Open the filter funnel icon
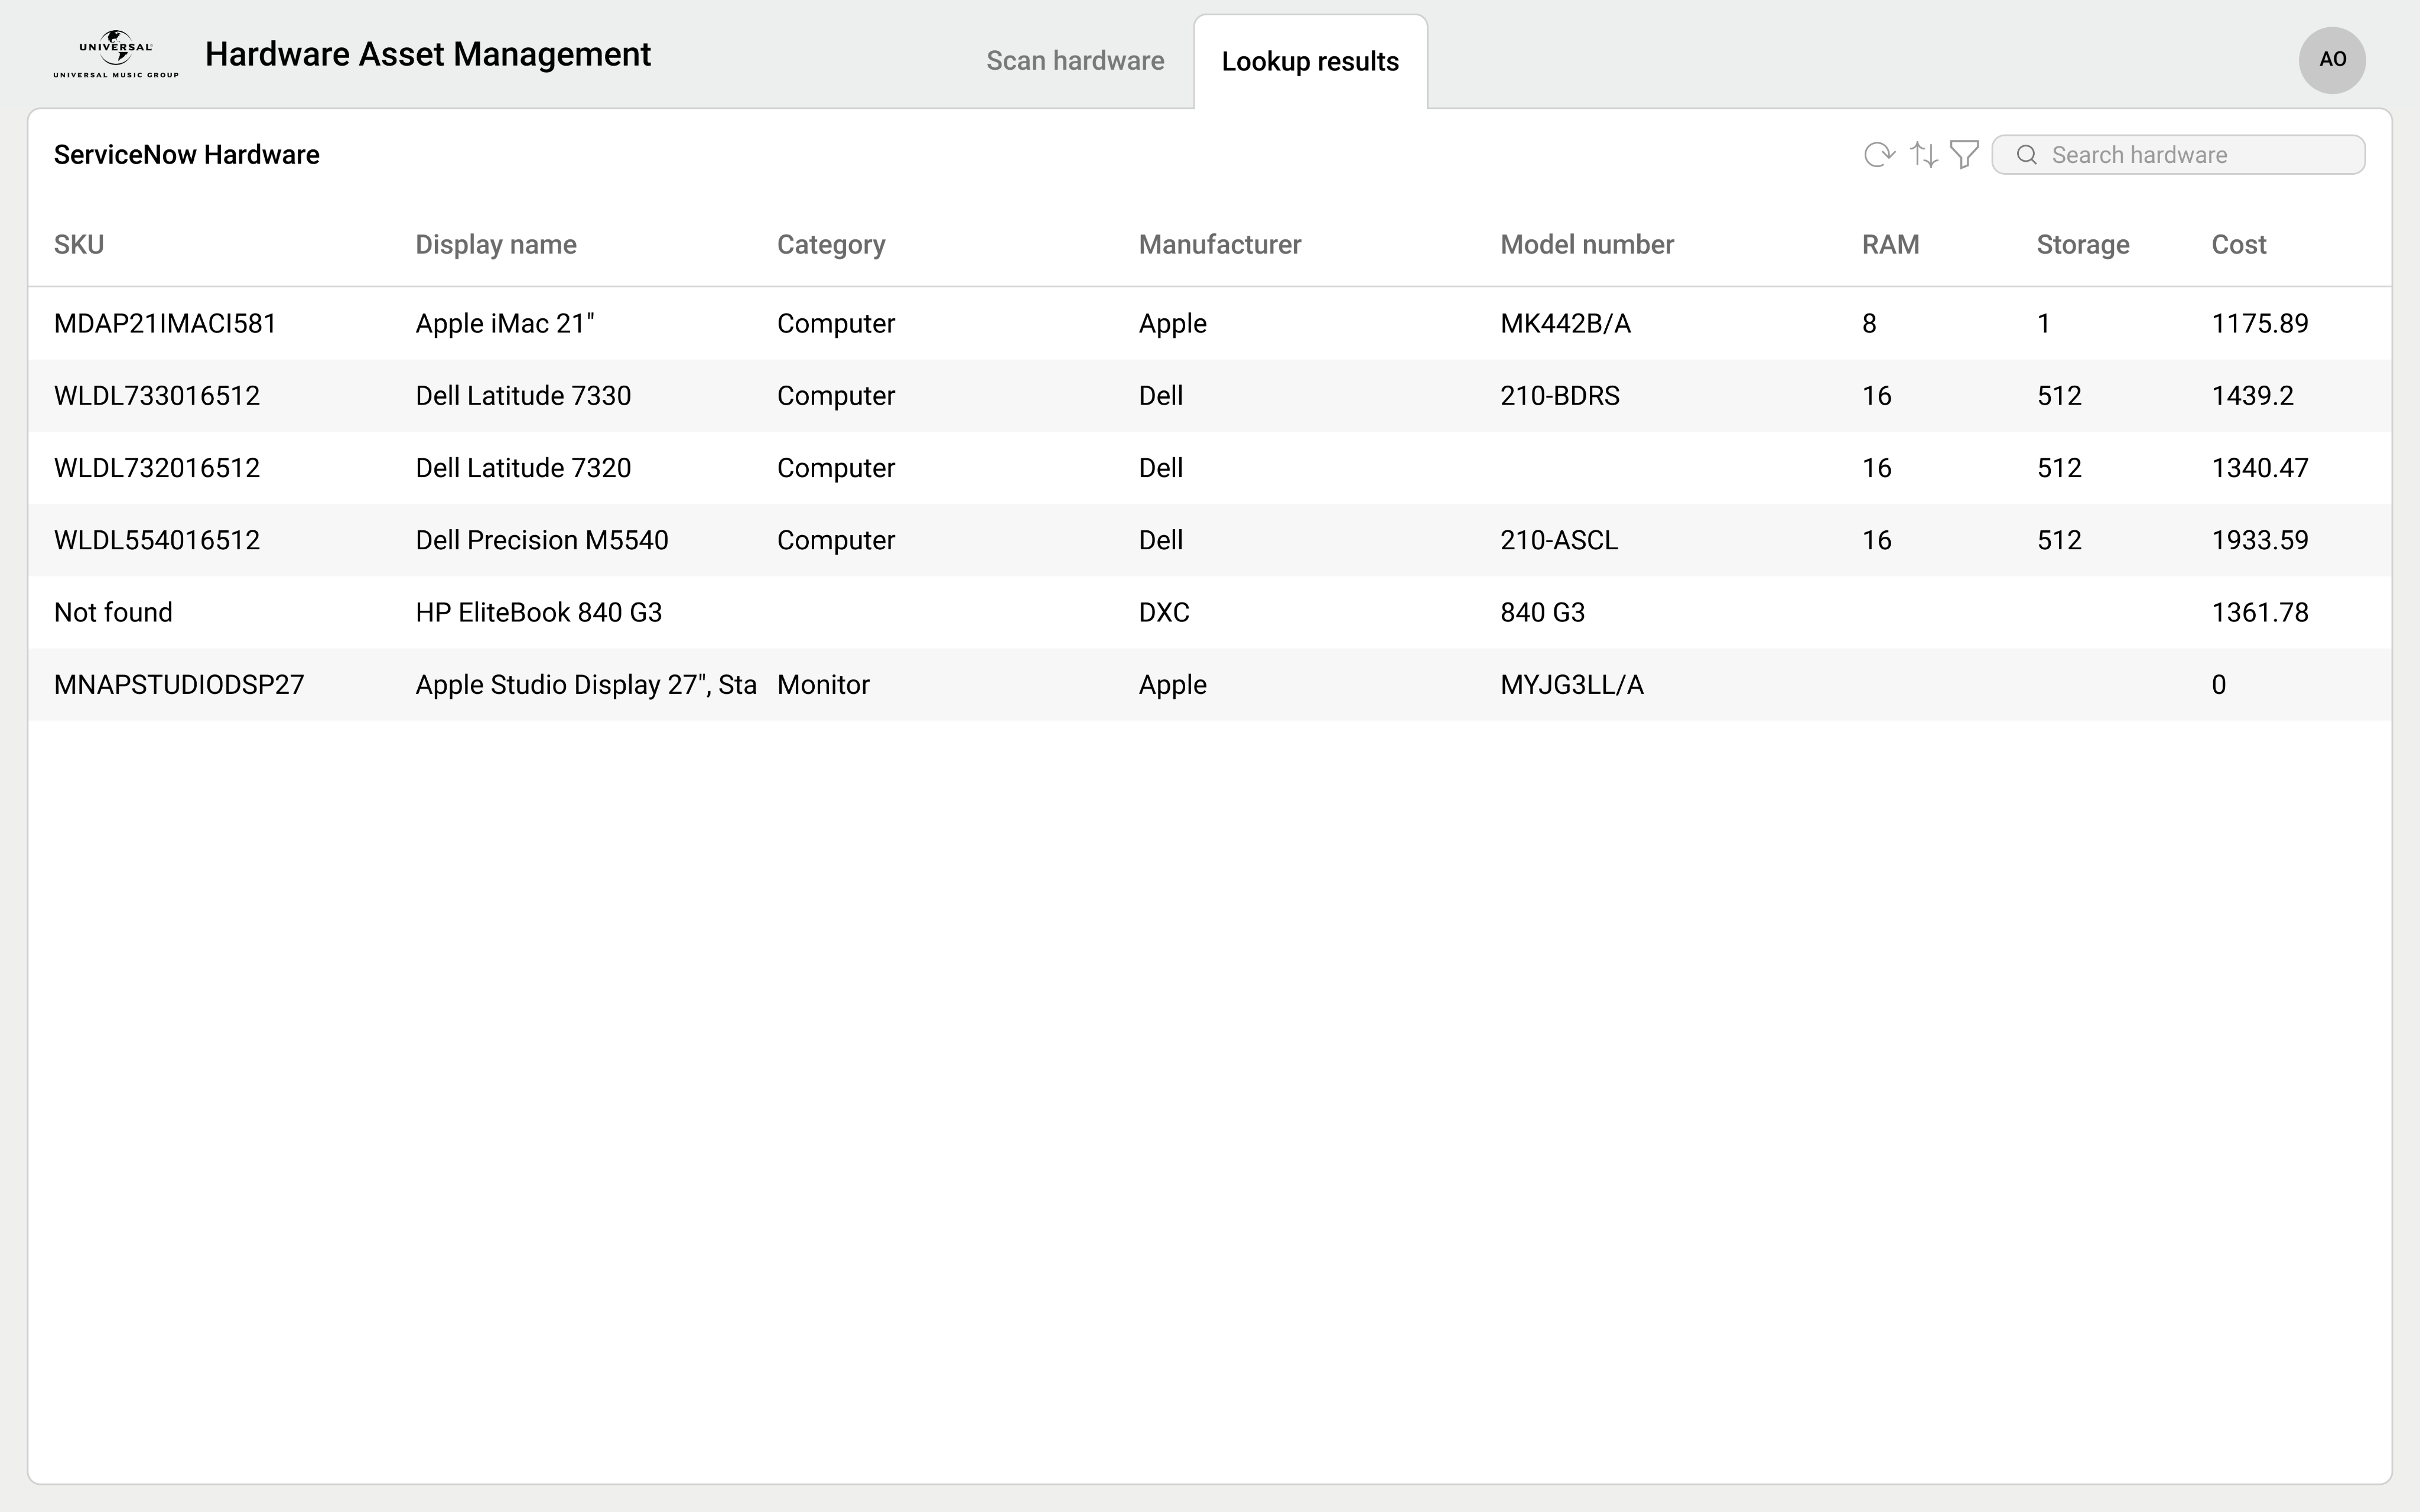Viewport: 2420px width, 1512px height. click(1964, 155)
